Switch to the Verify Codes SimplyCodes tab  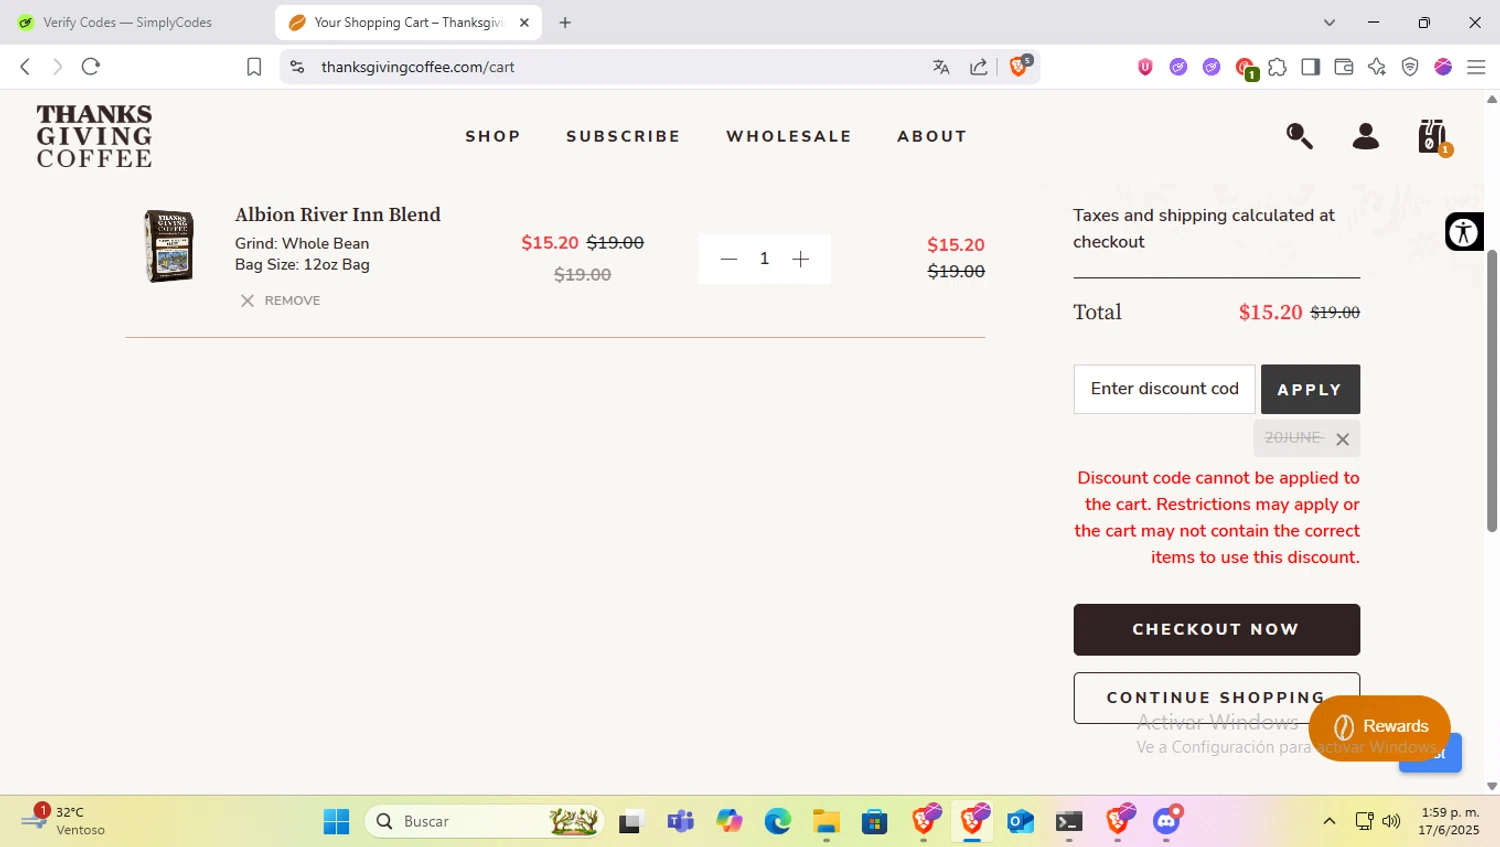pyautogui.click(x=127, y=22)
